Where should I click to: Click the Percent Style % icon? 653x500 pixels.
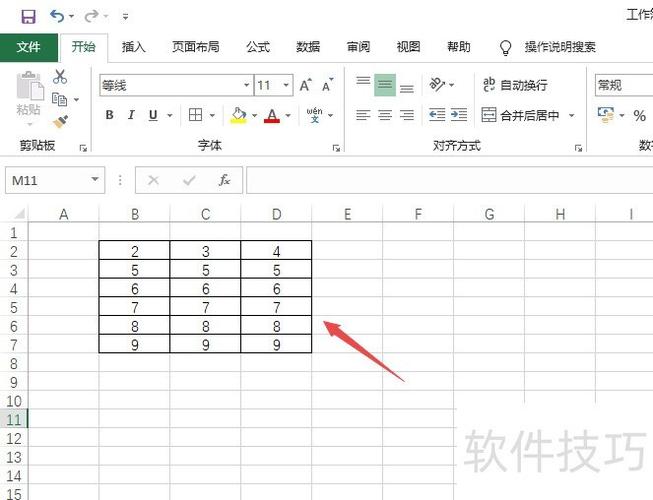[x=639, y=115]
